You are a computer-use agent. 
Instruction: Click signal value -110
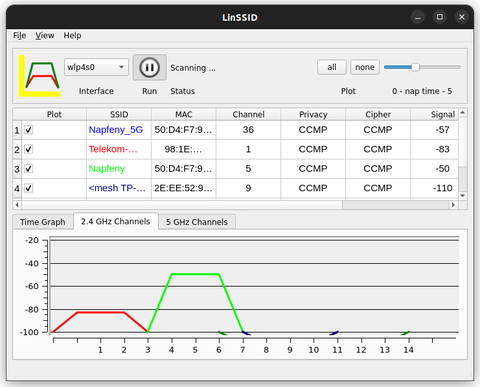(442, 188)
